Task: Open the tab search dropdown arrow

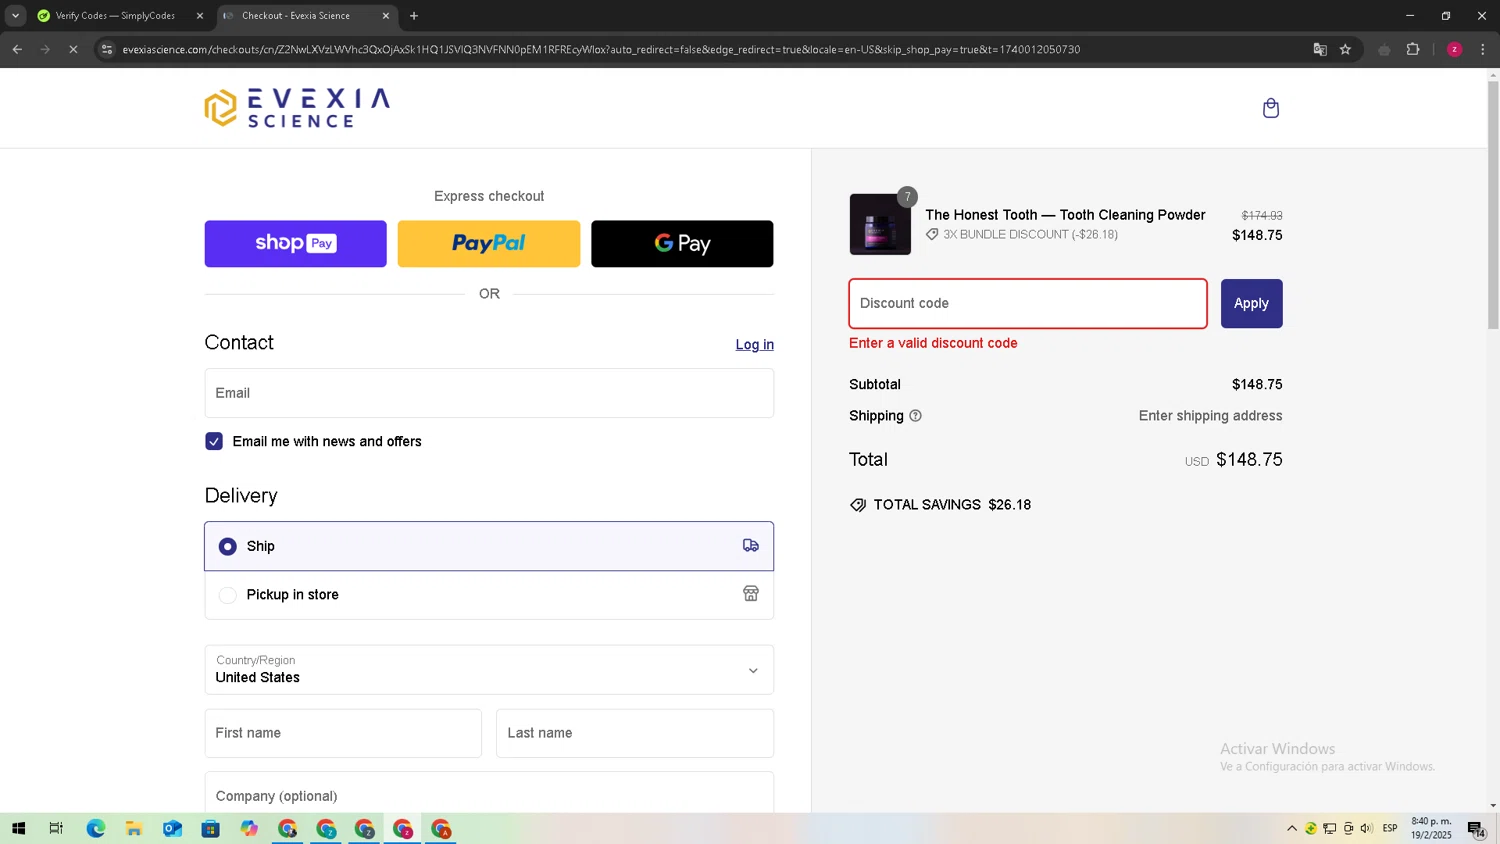Action: [15, 16]
